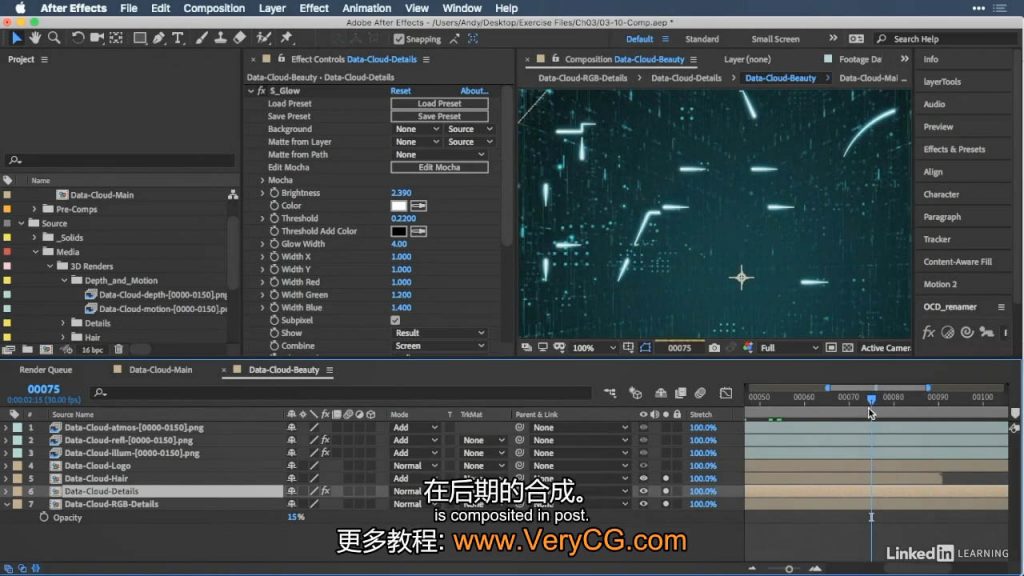Screen dimensions: 1024x576
Task: Select the Clone Stamp tool
Action: [x=221, y=38]
